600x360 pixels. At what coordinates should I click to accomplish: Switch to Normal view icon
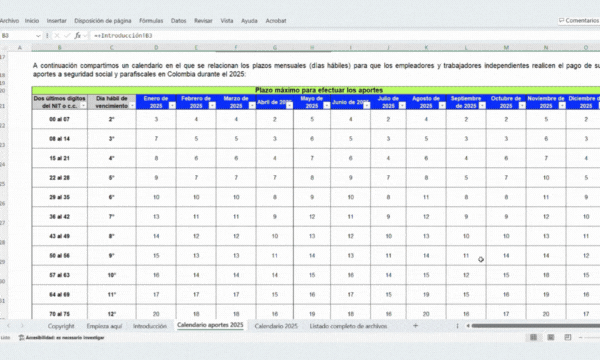coord(533,337)
